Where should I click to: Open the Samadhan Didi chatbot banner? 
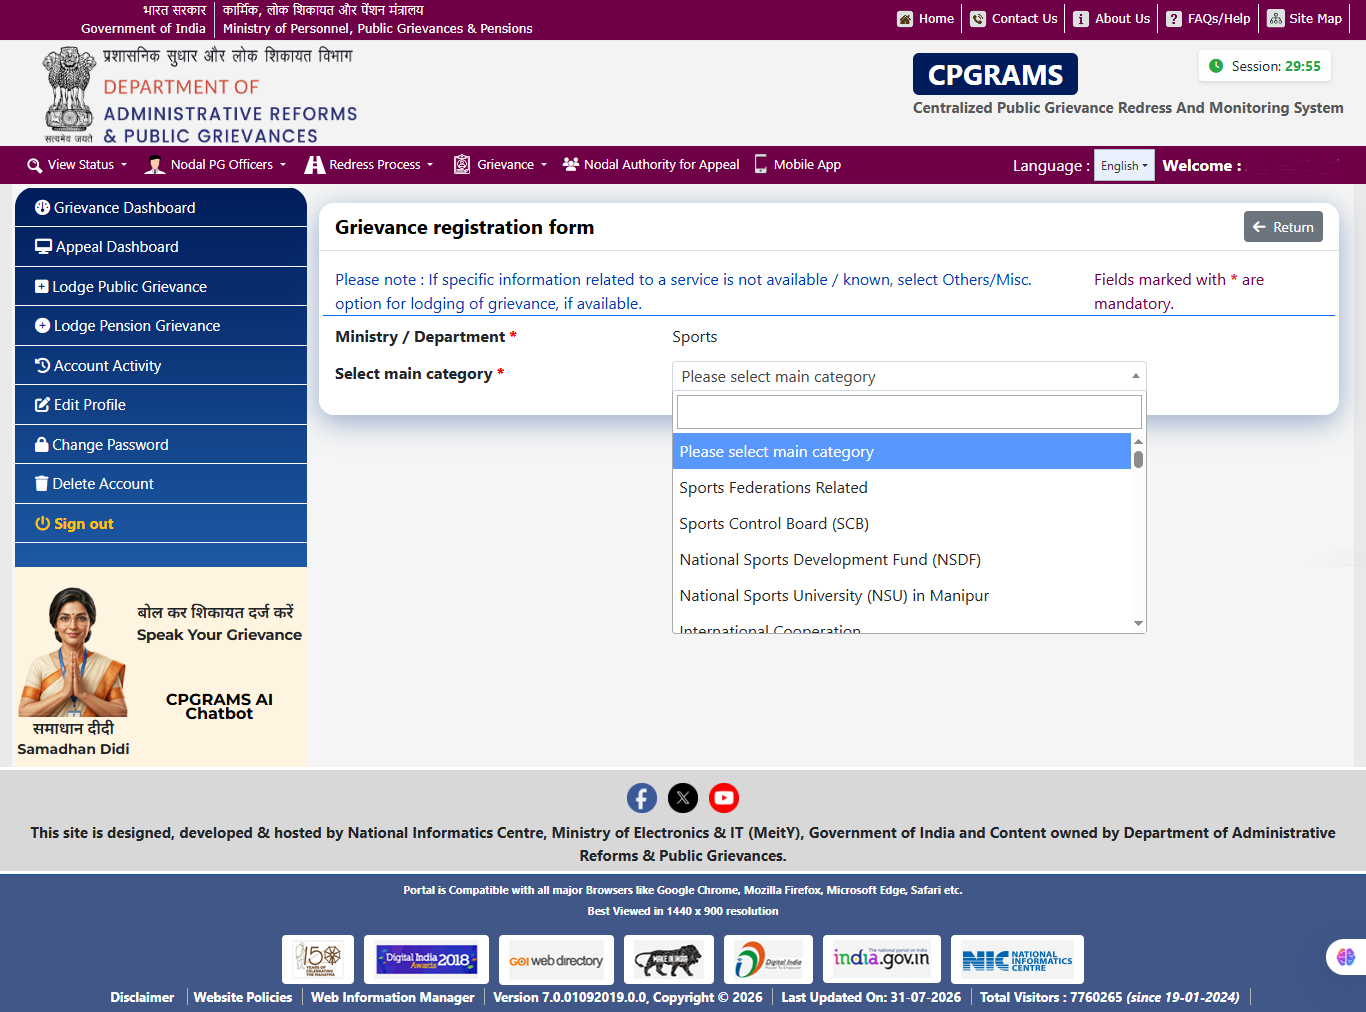161,668
